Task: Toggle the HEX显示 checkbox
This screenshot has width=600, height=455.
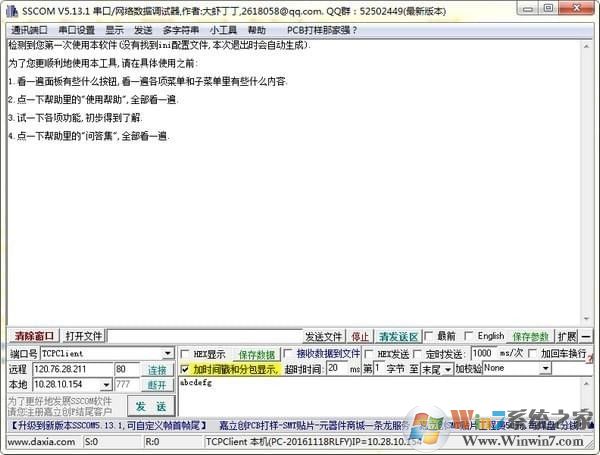Action: (x=186, y=354)
